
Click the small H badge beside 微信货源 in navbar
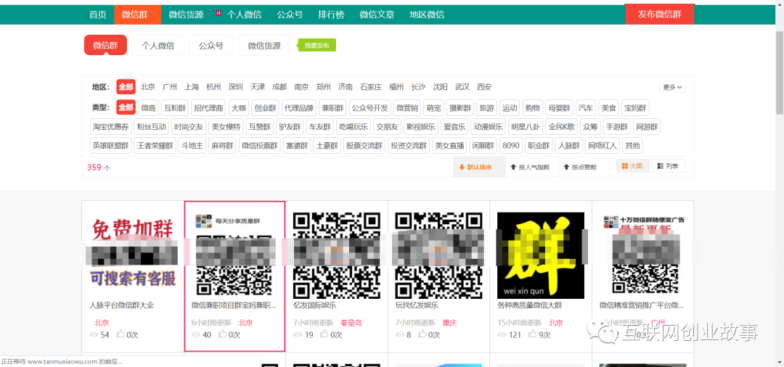pyautogui.click(x=218, y=13)
